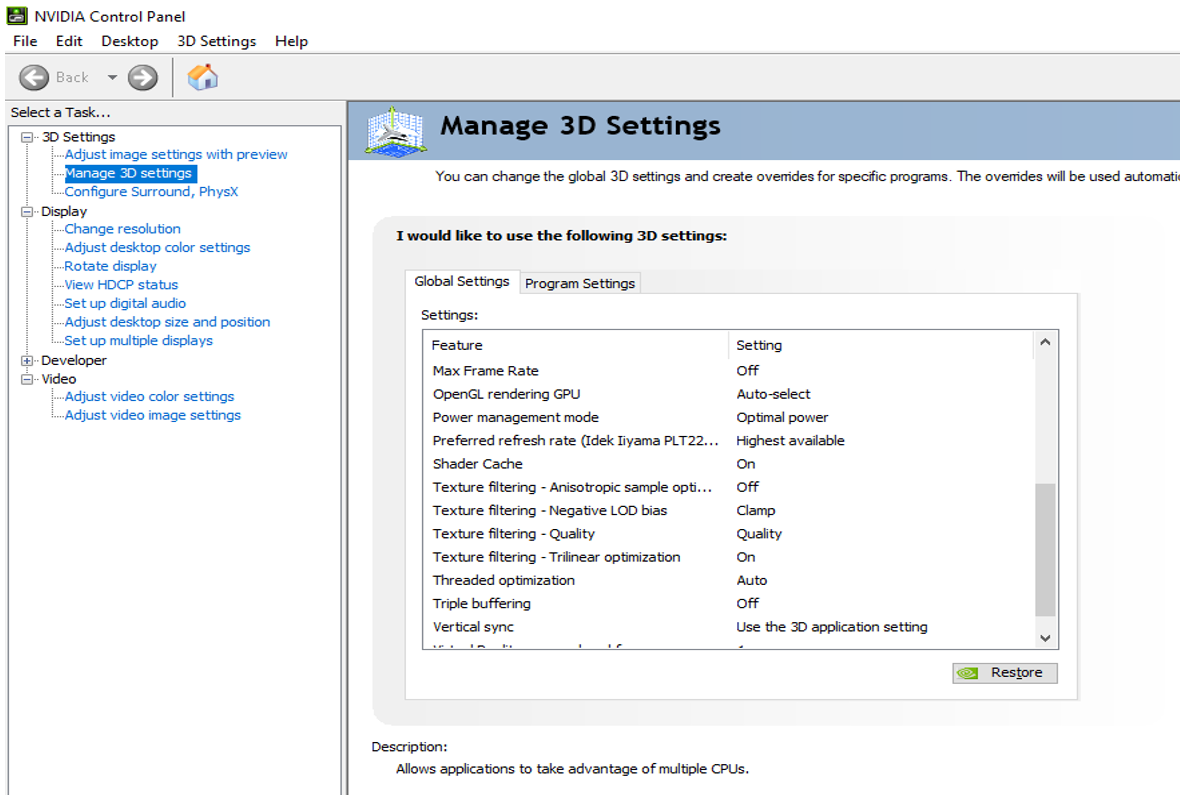
Task: Open the File menu
Action: point(25,41)
